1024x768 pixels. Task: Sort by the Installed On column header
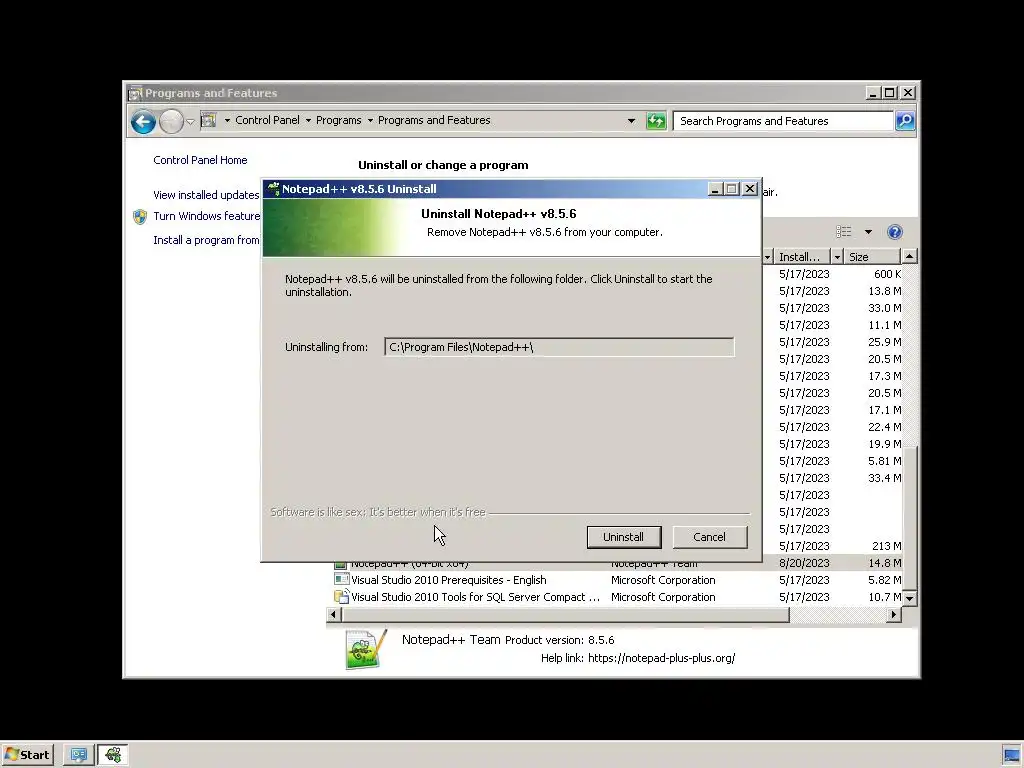(x=802, y=257)
